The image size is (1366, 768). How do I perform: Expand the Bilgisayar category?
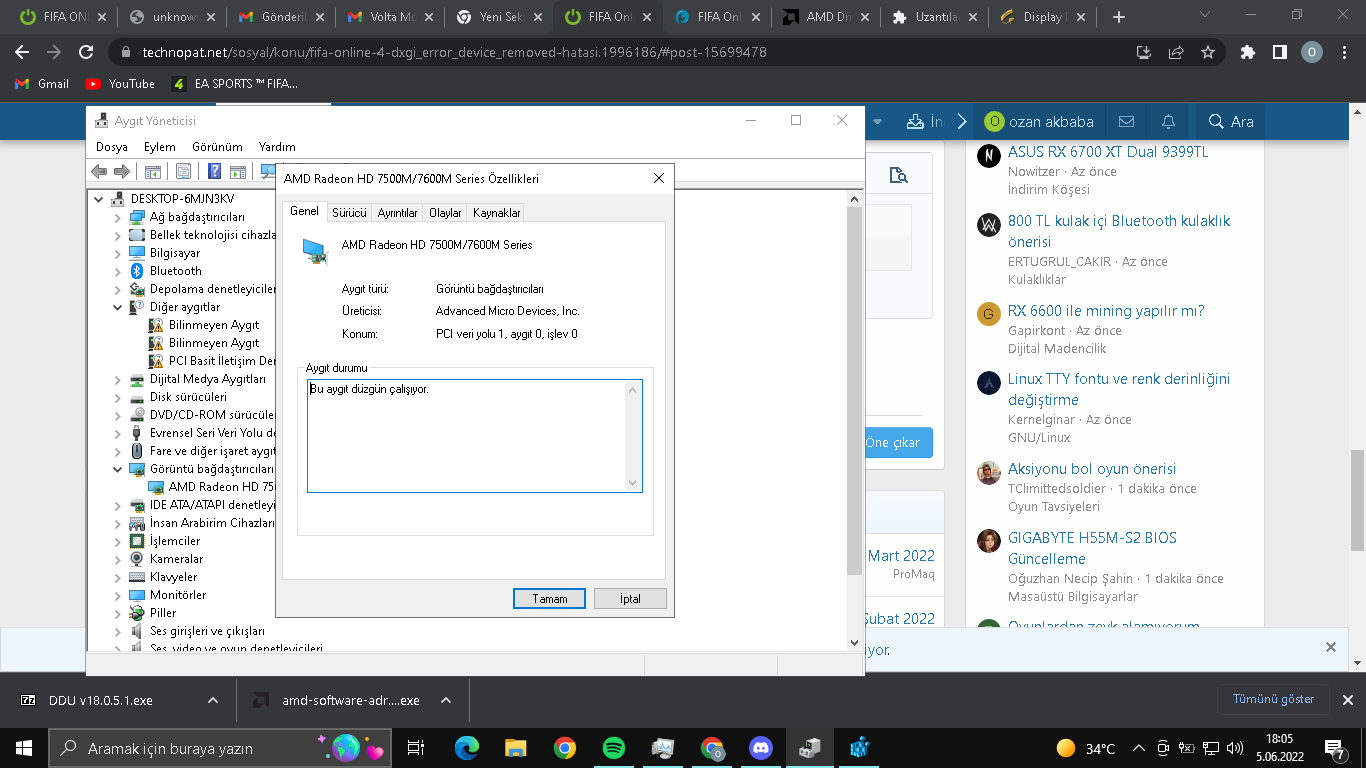coord(118,253)
